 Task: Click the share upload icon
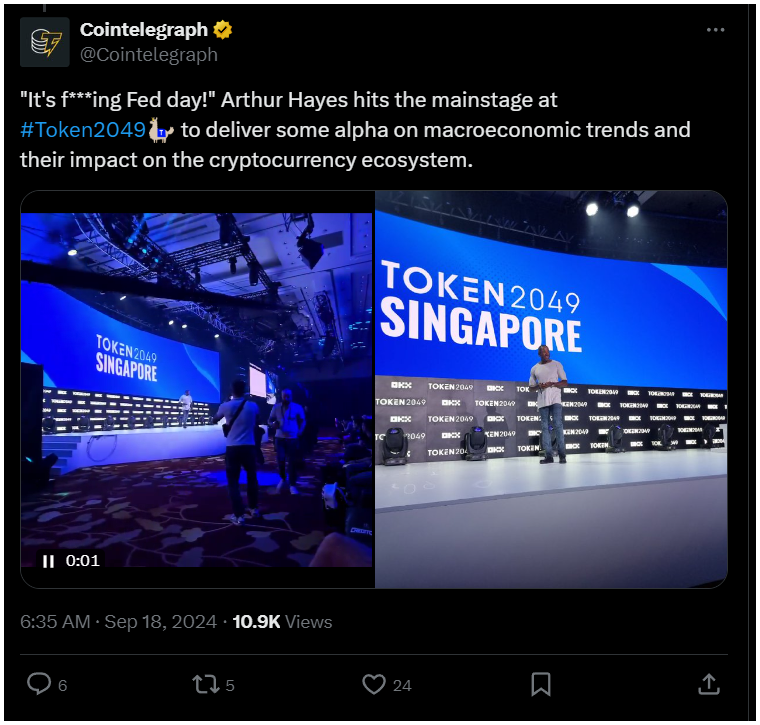pos(709,684)
